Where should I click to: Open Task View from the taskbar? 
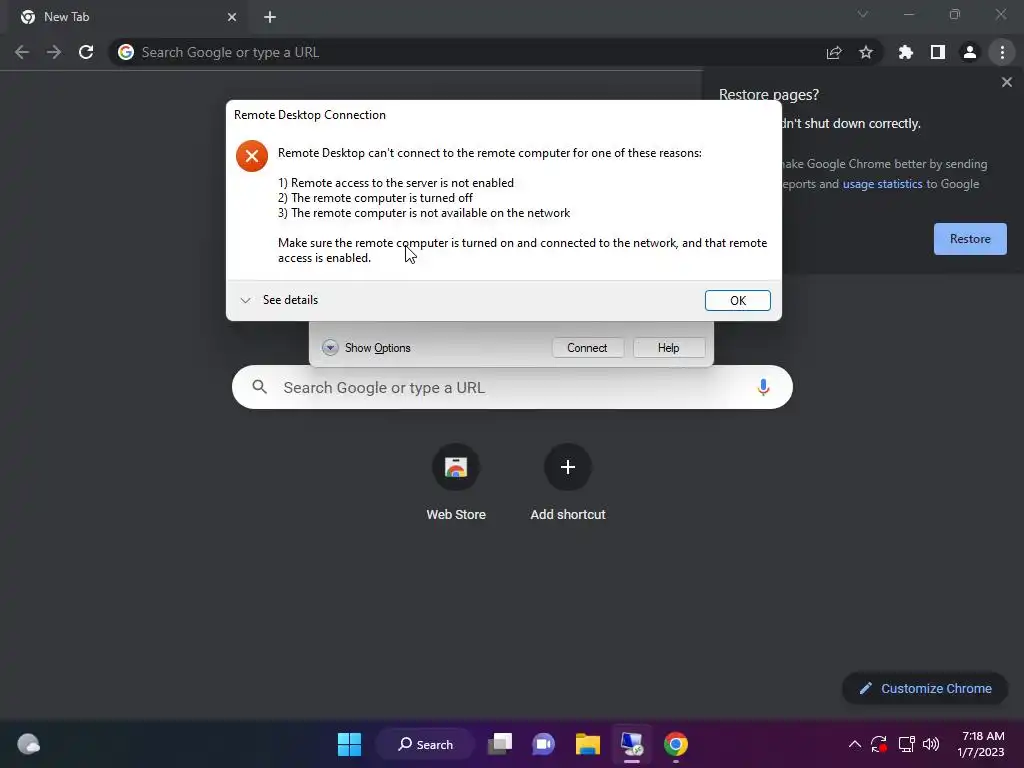501,744
